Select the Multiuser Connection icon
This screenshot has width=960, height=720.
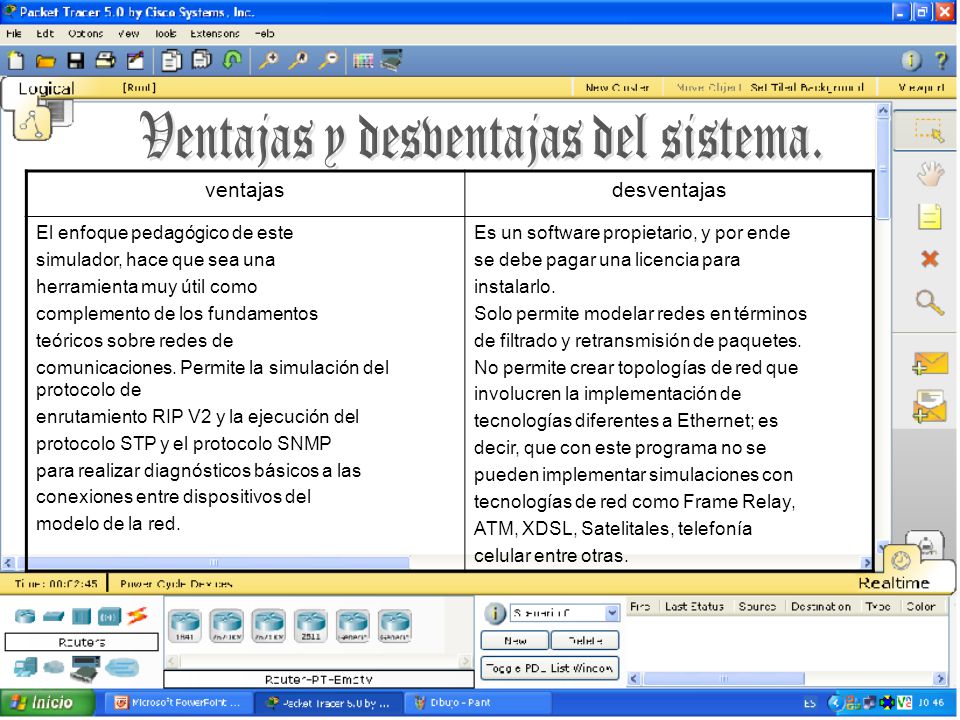click(x=122, y=667)
